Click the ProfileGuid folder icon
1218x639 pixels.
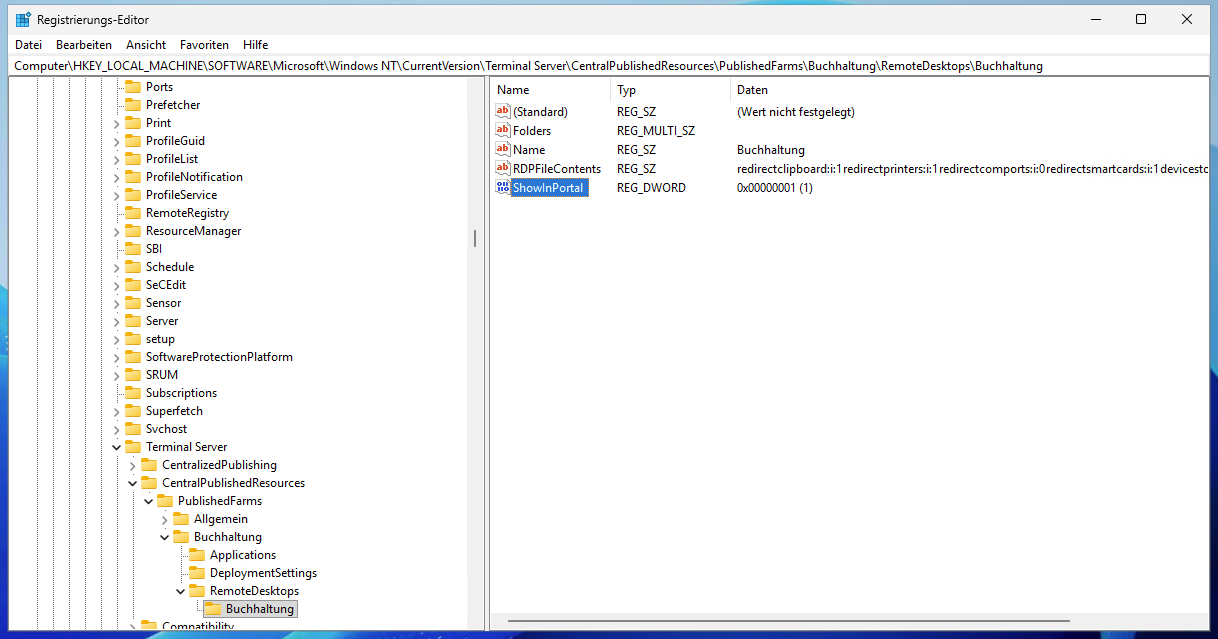132,141
